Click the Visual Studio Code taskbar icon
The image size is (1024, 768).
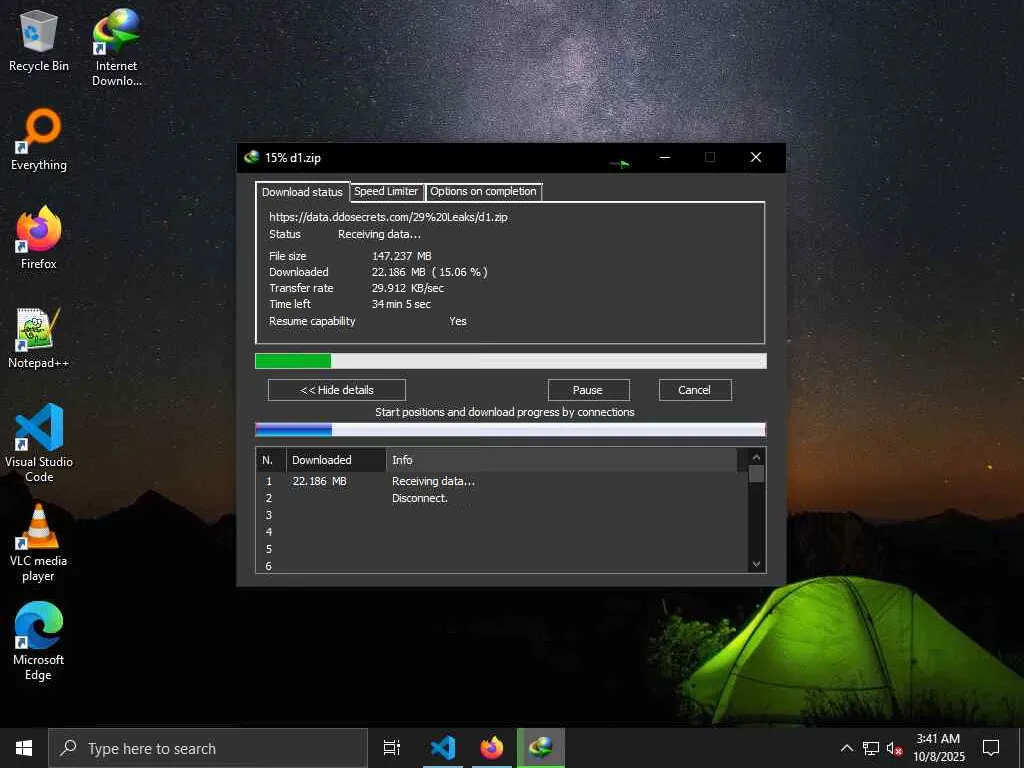click(x=443, y=748)
